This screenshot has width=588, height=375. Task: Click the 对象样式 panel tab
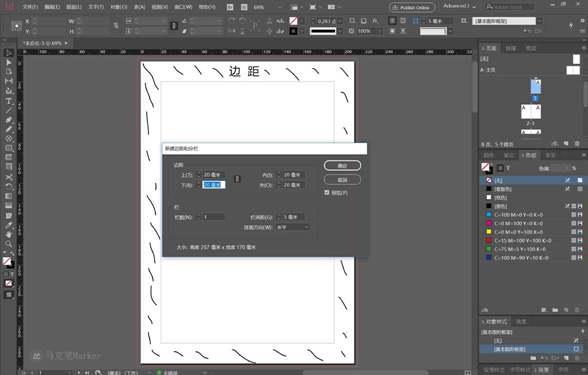click(495, 322)
